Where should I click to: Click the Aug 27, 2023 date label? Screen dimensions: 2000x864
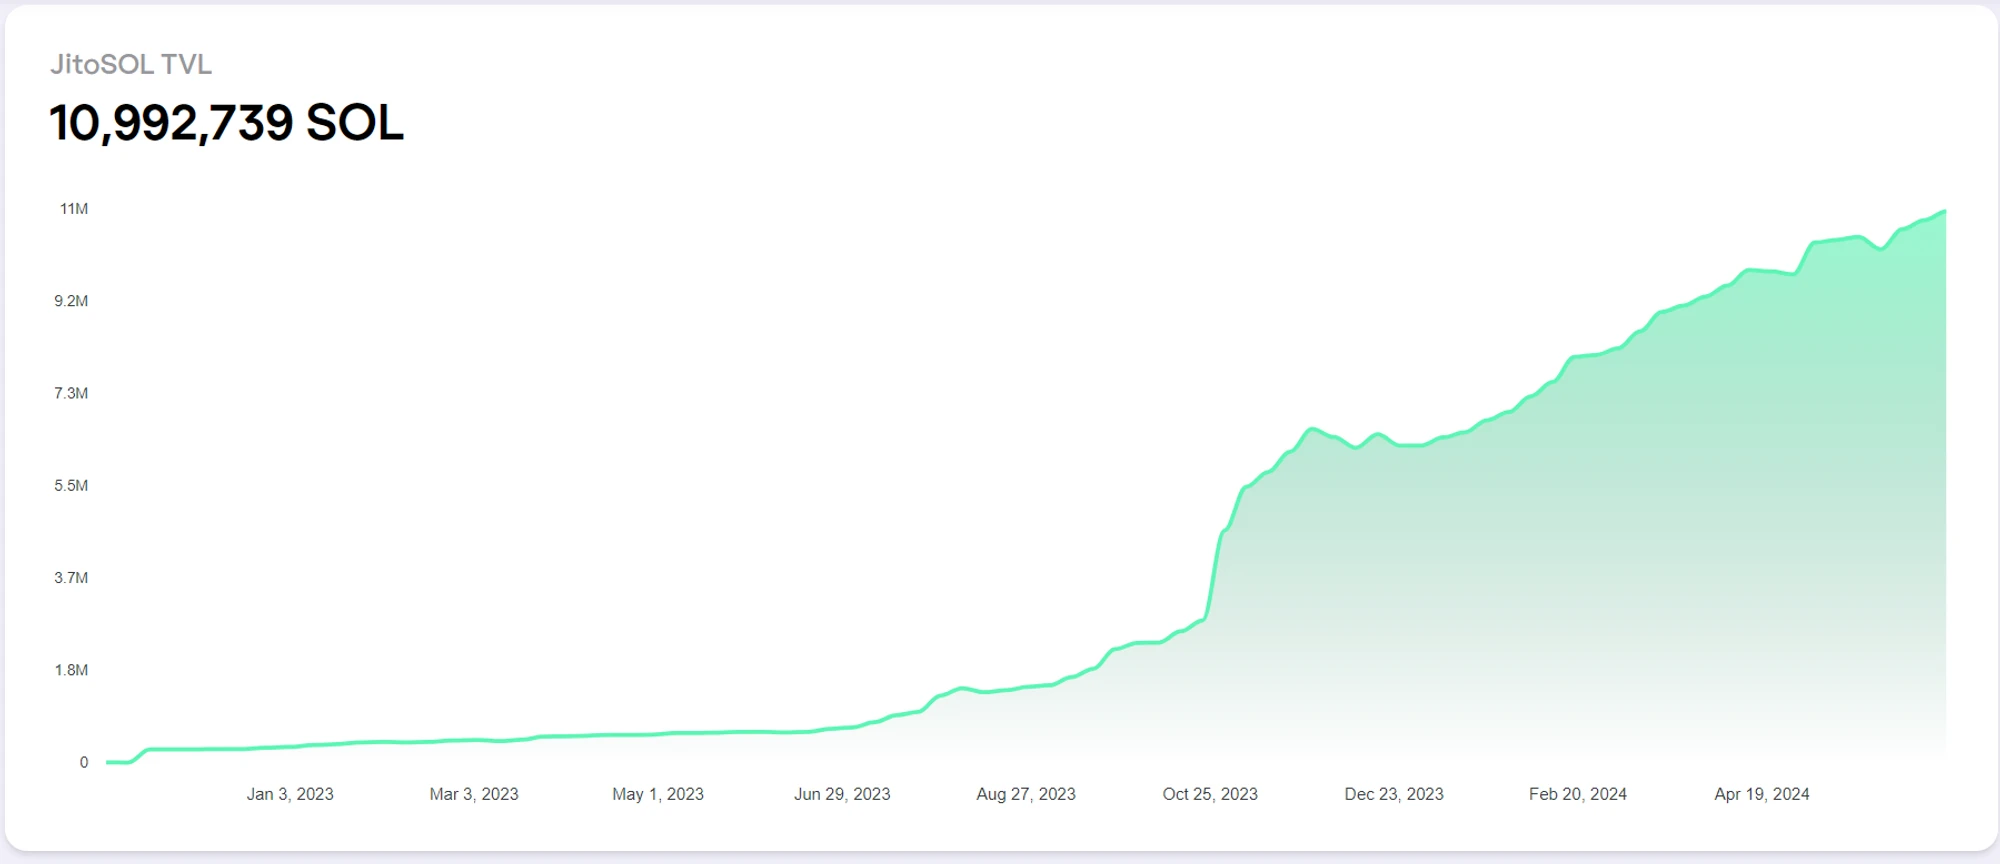point(1026,794)
